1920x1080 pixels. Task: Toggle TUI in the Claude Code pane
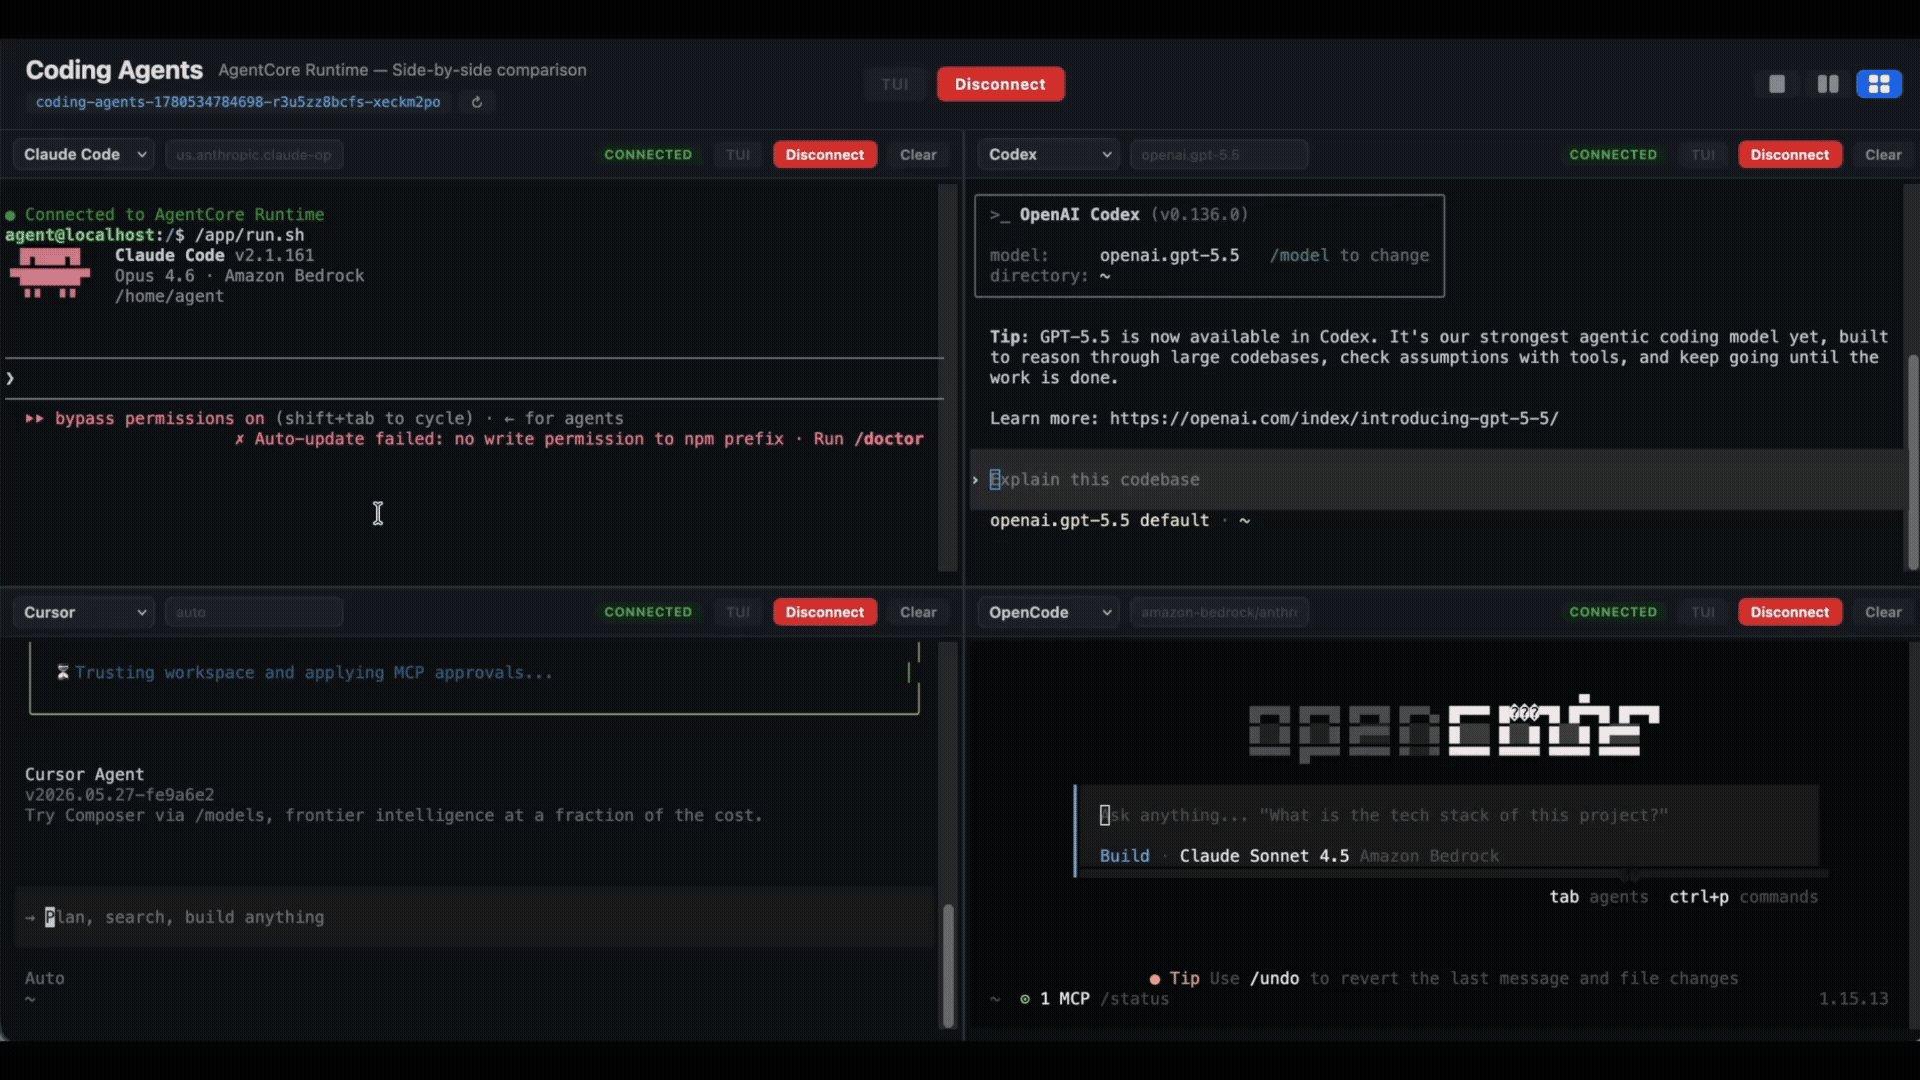(x=738, y=155)
